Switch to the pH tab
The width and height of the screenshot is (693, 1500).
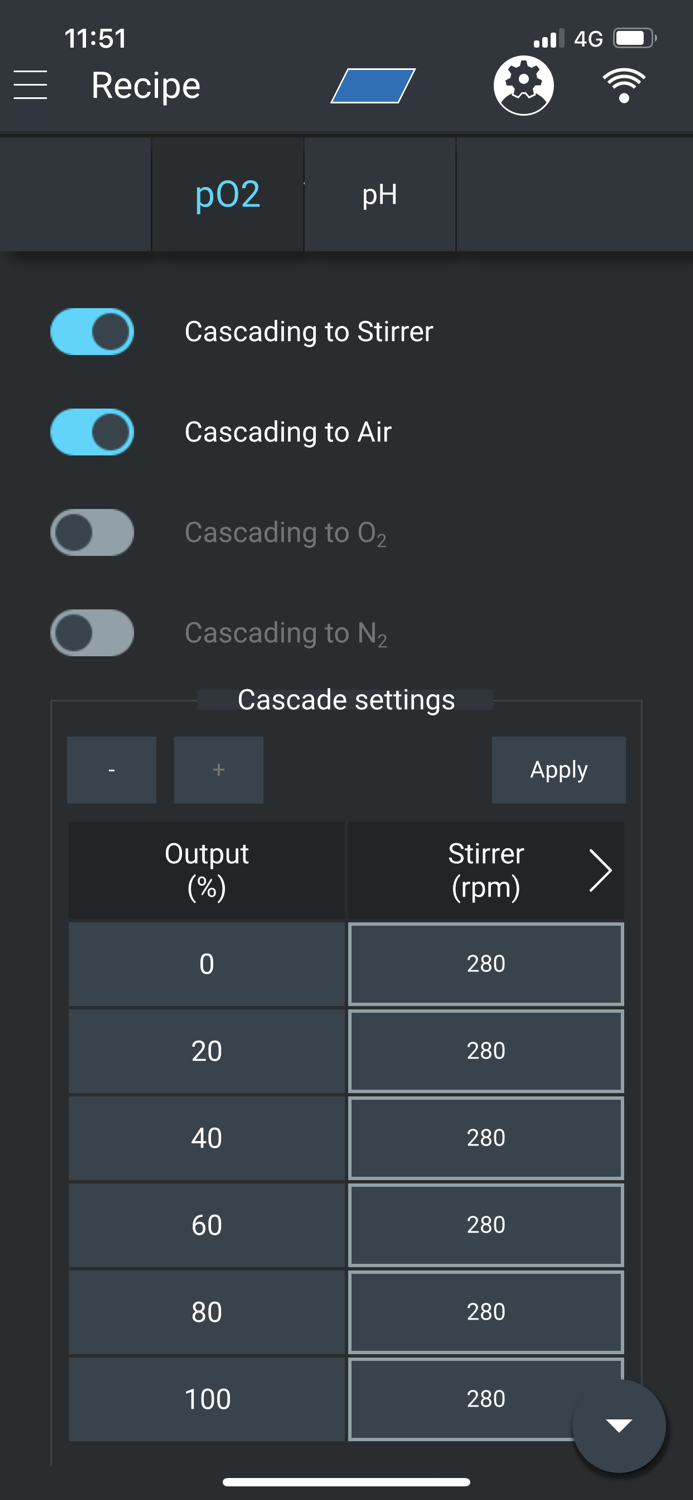click(x=380, y=194)
